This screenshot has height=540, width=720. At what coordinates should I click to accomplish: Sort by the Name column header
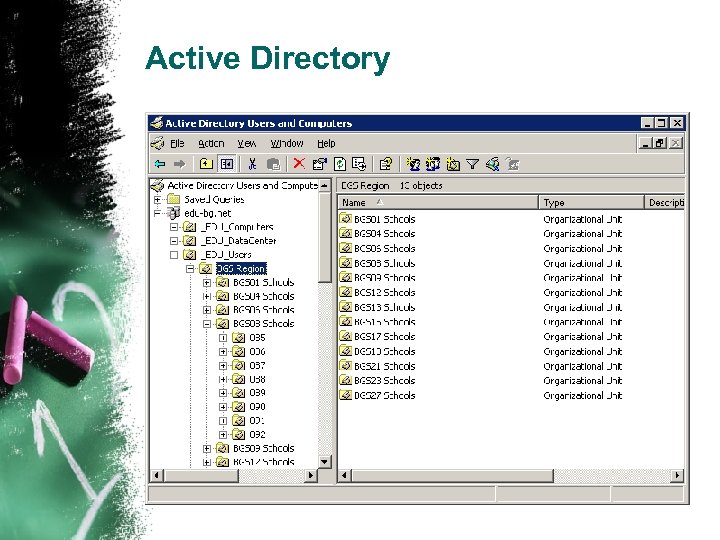click(438, 202)
